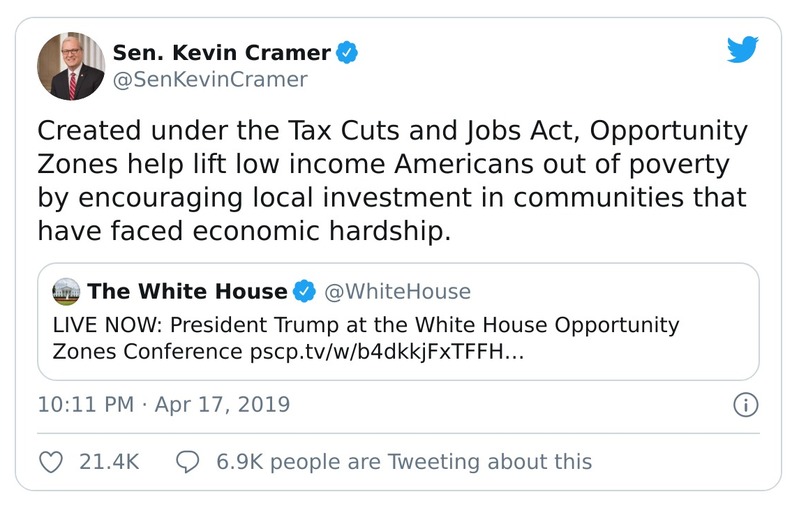This screenshot has height=508, width=799.
Task: Open "6.9K people are Tweeting about this"
Action: coord(404,461)
